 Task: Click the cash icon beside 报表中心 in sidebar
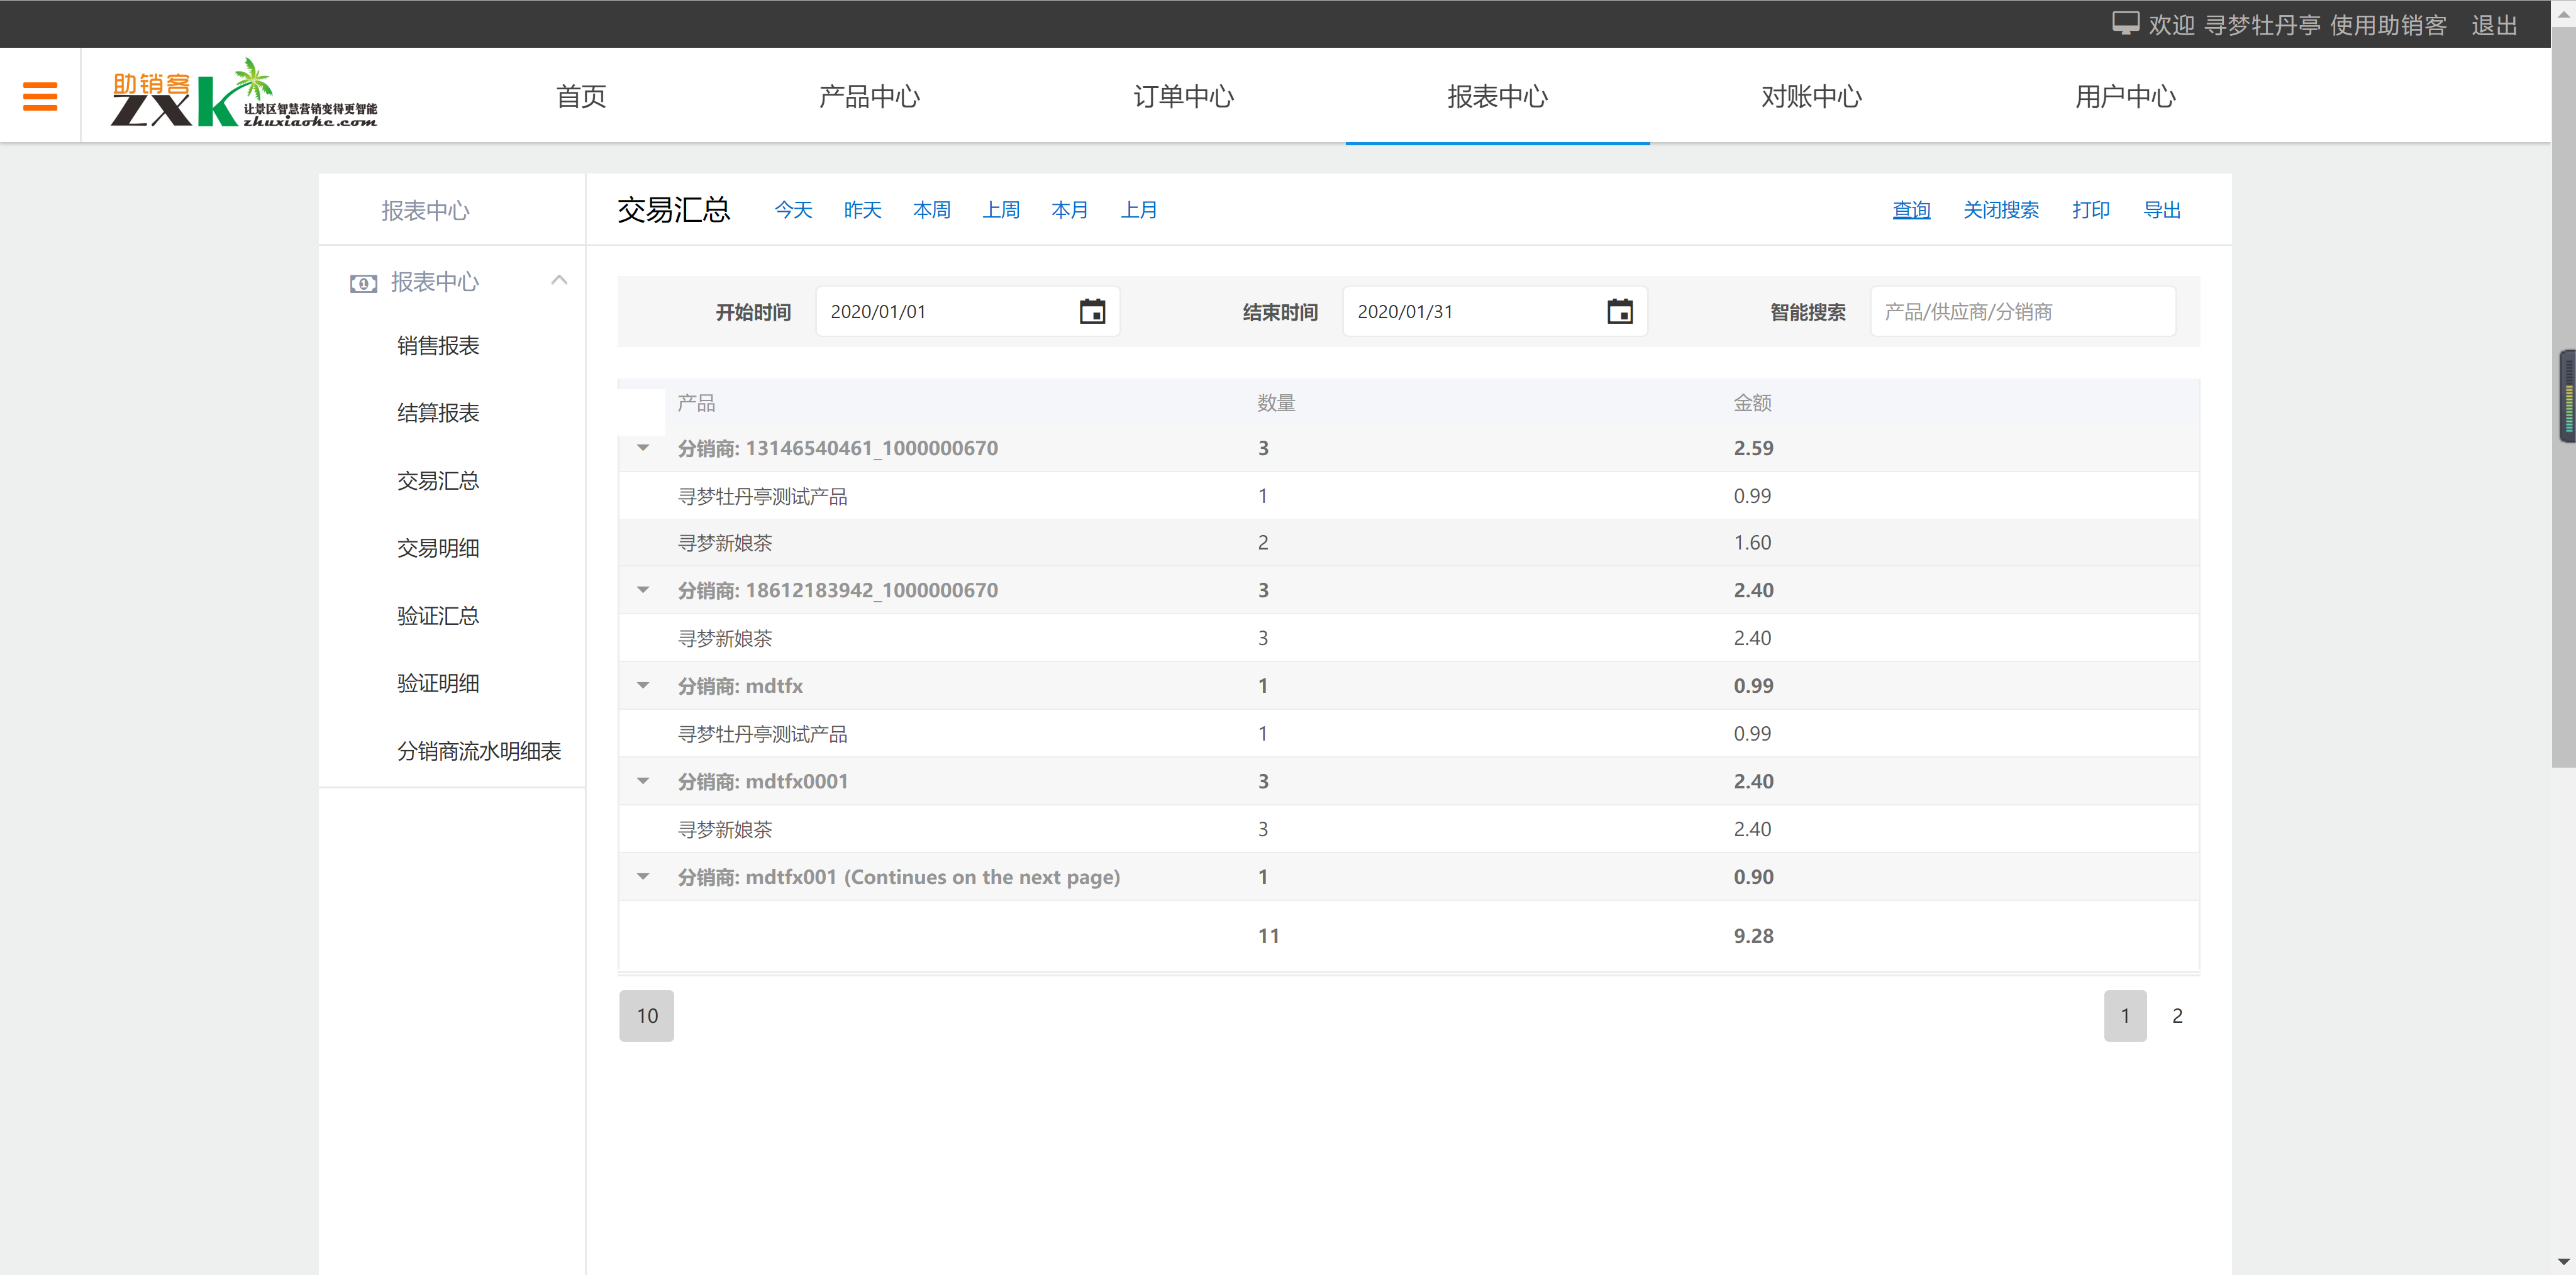coord(363,283)
